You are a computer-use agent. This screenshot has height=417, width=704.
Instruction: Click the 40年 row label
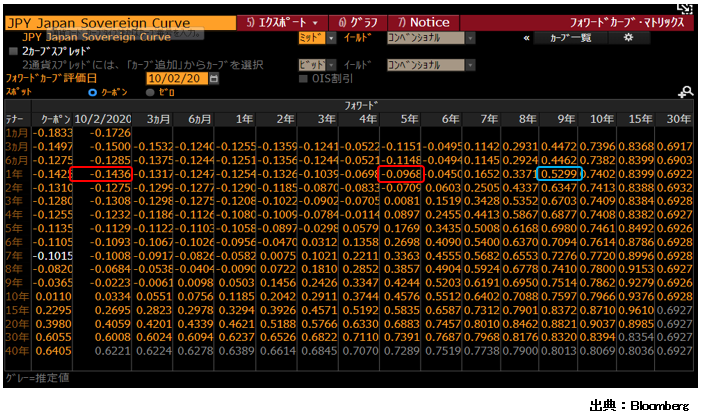[15, 351]
